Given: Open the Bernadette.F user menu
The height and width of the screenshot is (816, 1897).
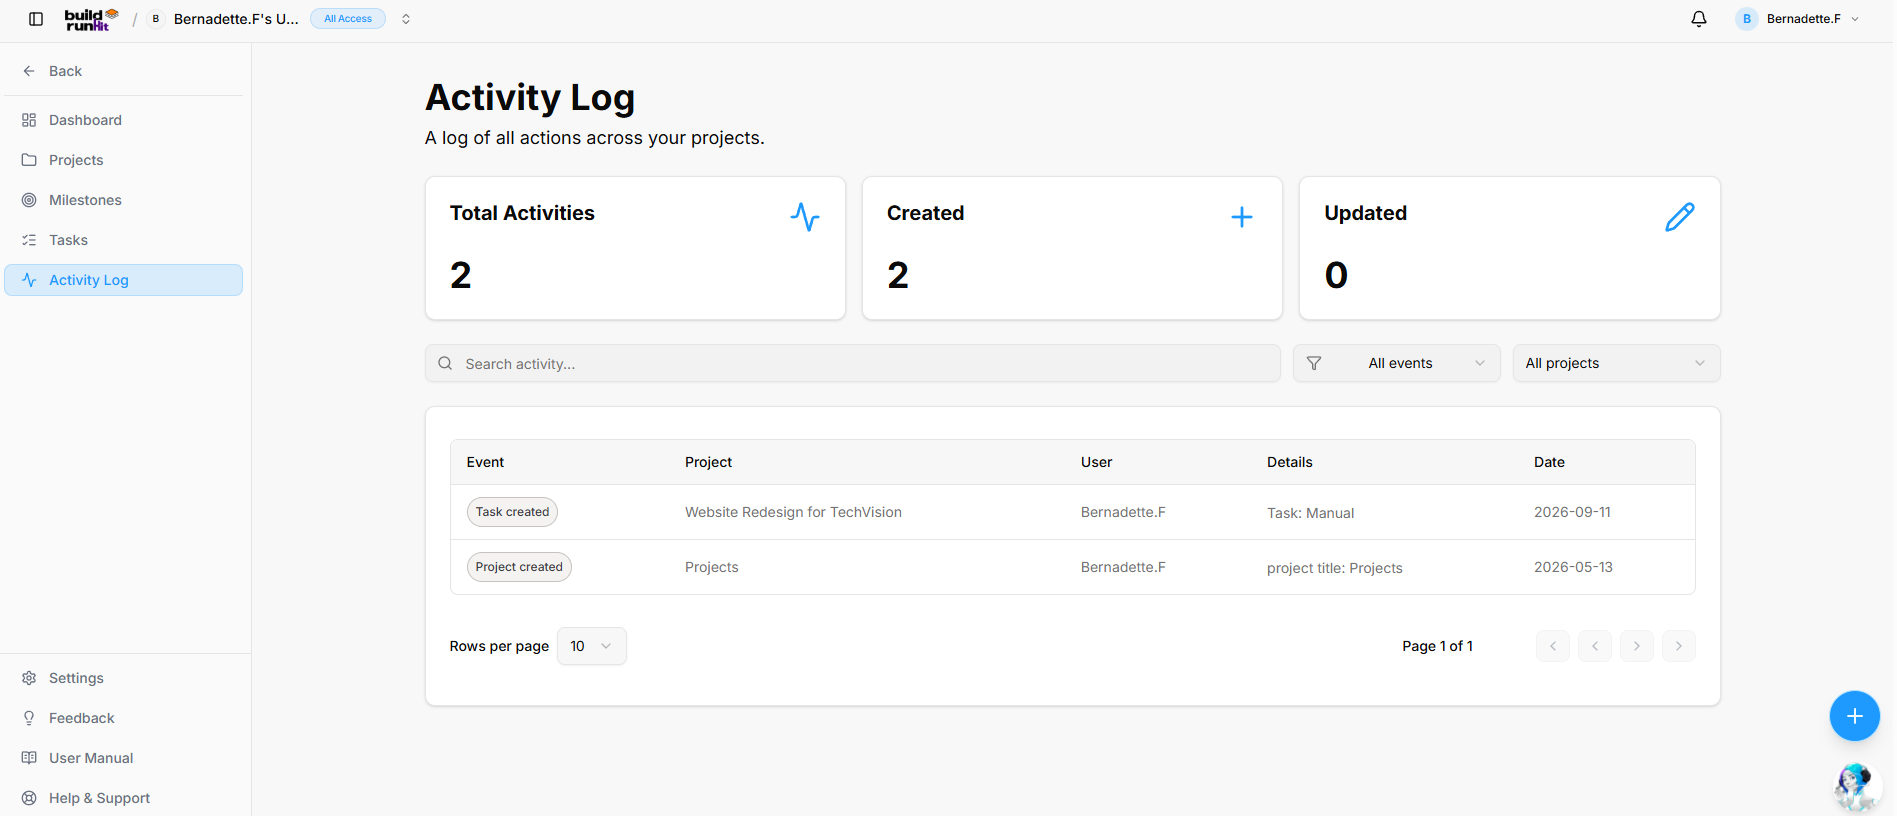Looking at the screenshot, I should 1798,19.
